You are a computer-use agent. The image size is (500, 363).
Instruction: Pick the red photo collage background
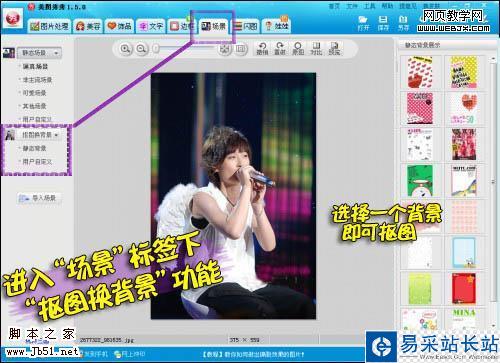[464, 145]
